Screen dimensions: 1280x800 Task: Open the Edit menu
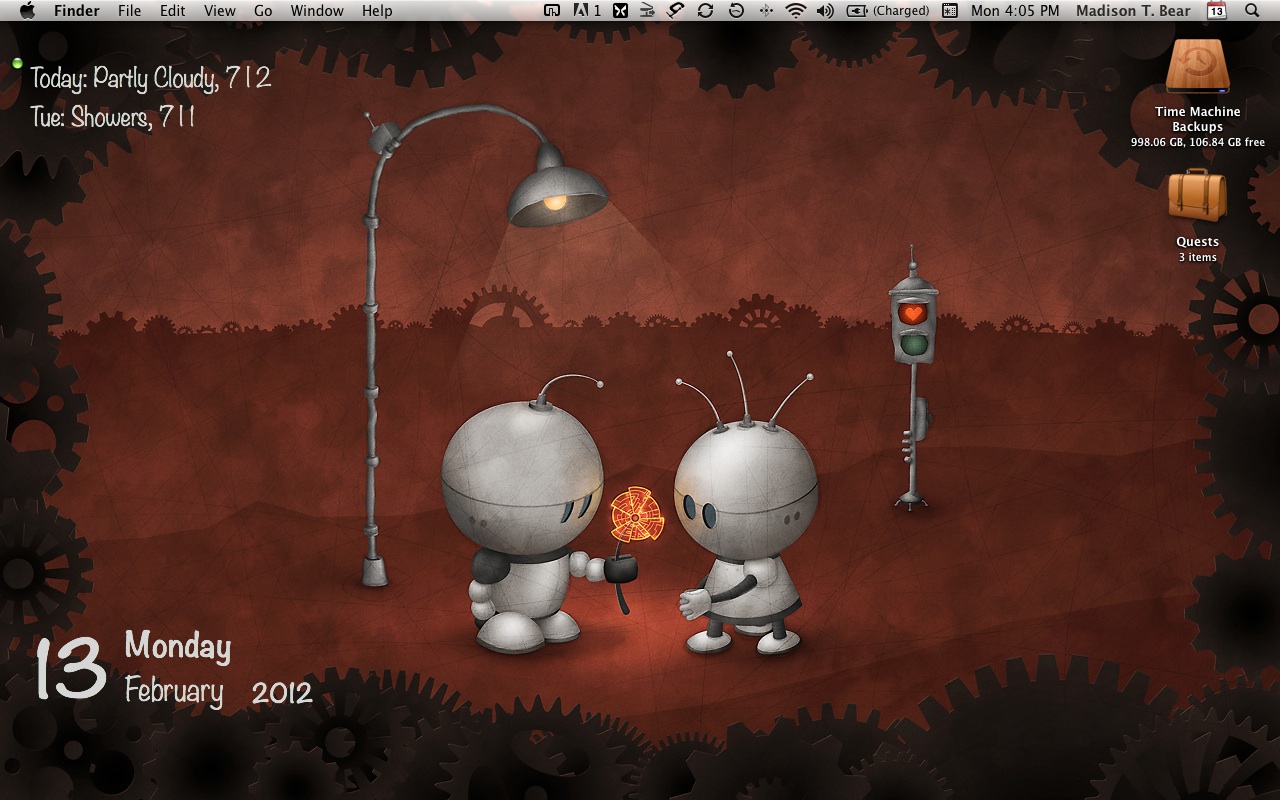pyautogui.click(x=173, y=10)
